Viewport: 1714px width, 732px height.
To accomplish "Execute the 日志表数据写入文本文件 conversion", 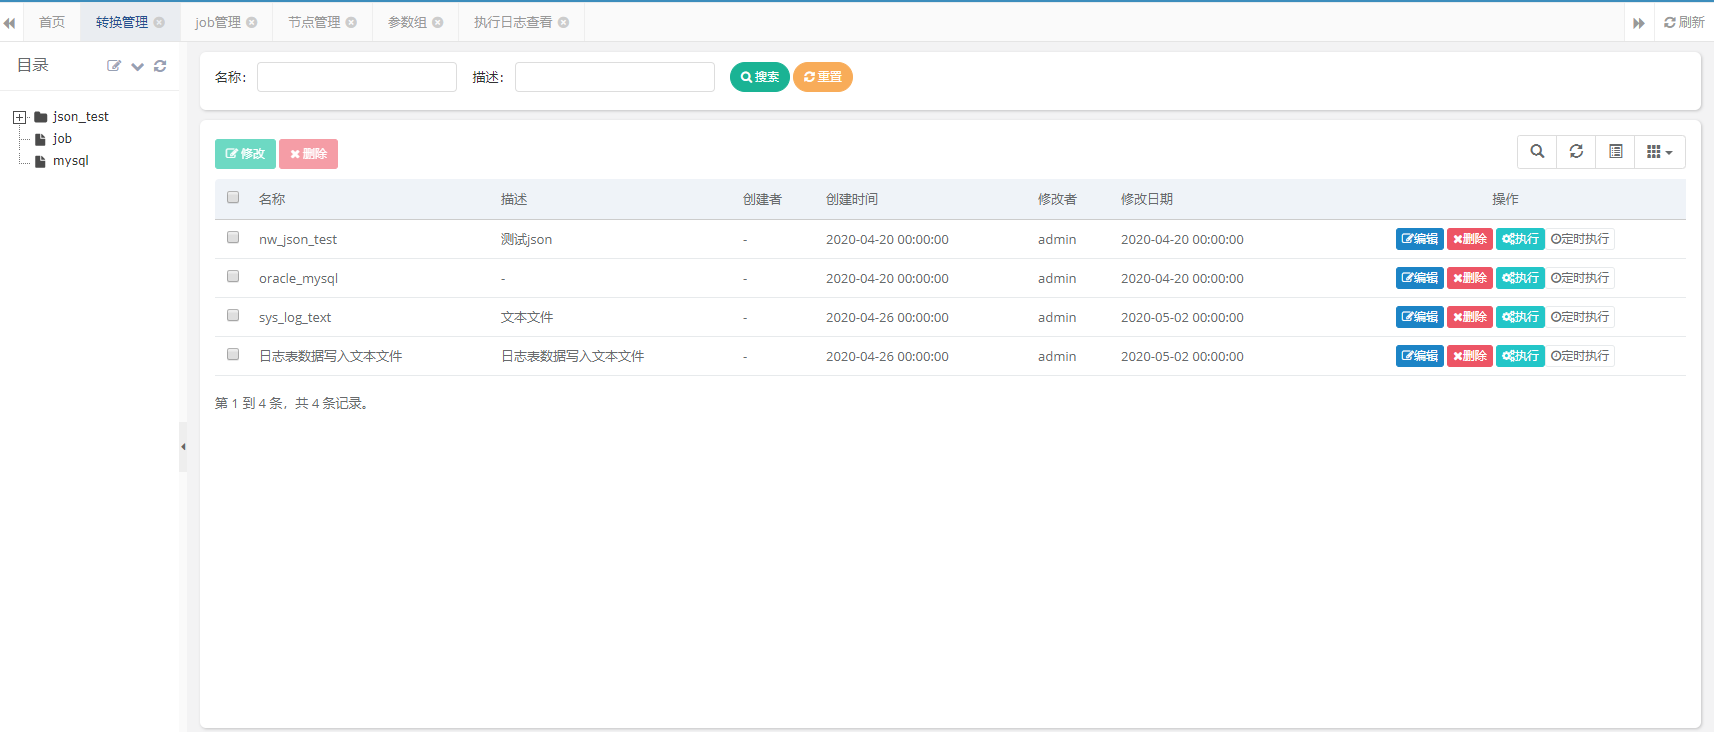I will coord(1520,356).
